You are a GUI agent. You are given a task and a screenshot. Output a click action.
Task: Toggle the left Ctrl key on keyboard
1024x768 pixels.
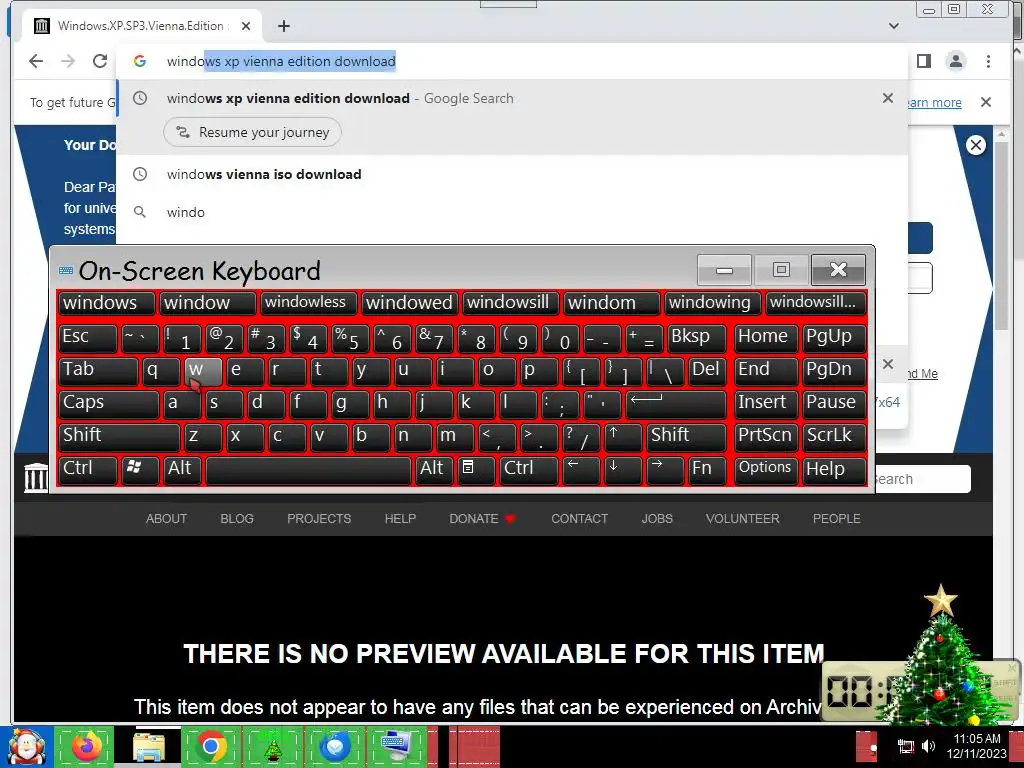point(88,470)
